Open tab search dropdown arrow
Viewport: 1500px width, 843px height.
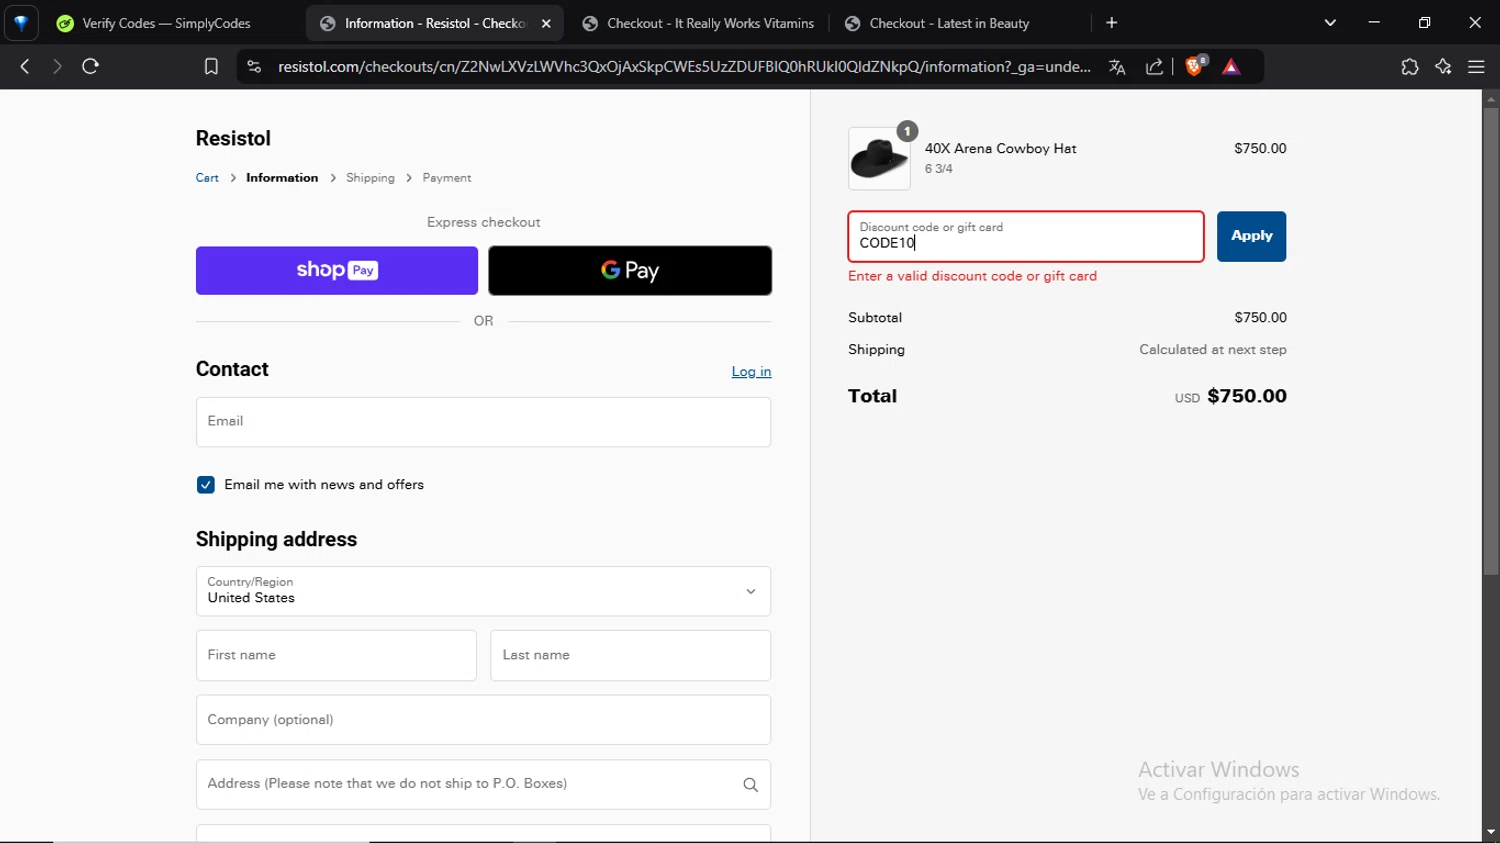(x=1330, y=23)
